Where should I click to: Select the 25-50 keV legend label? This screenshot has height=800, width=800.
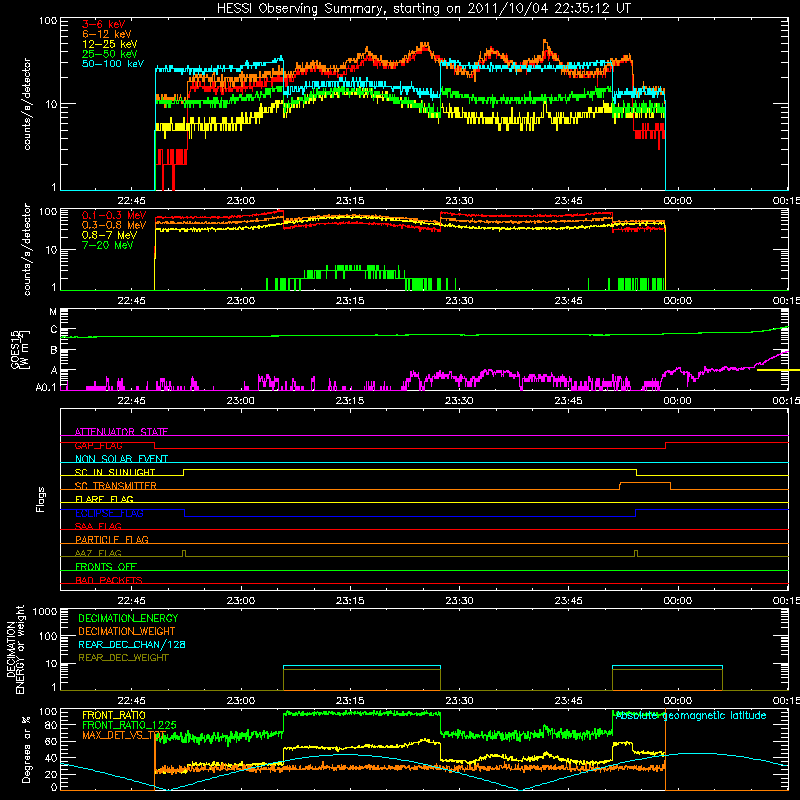click(110, 54)
